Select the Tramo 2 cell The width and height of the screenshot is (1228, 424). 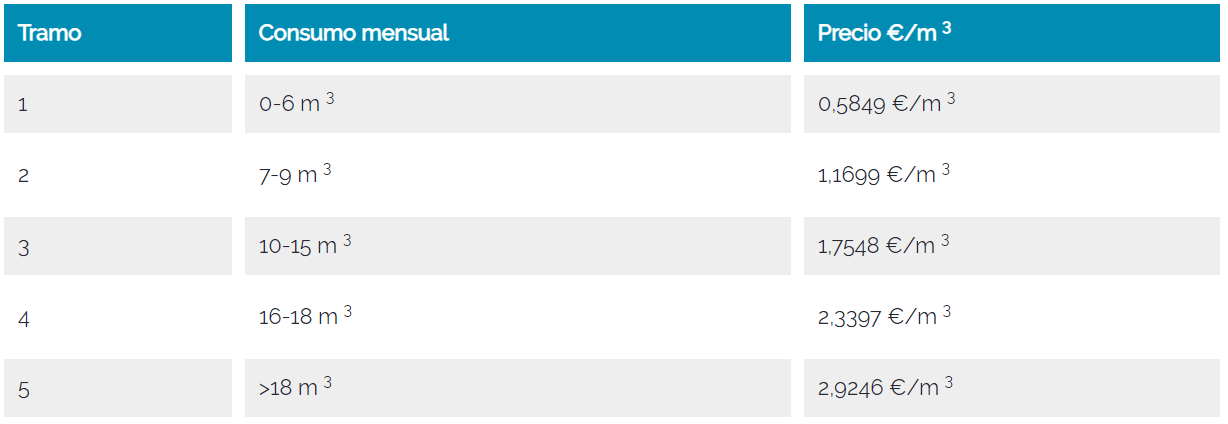coord(23,176)
